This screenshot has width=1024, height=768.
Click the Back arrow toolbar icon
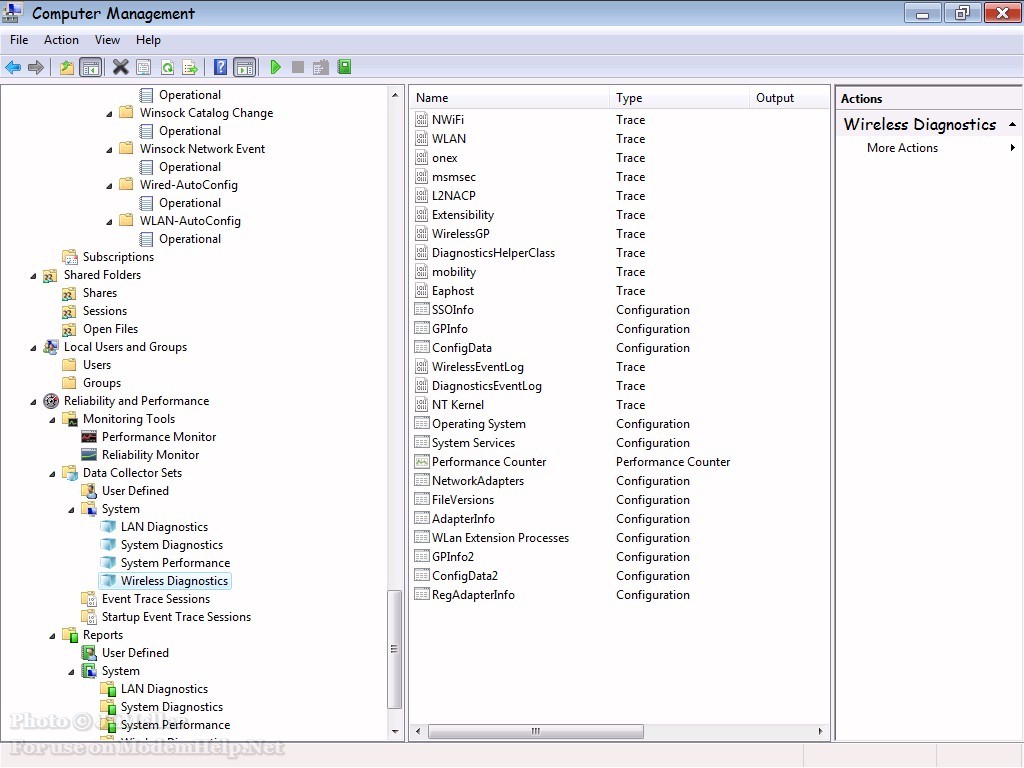point(13,67)
